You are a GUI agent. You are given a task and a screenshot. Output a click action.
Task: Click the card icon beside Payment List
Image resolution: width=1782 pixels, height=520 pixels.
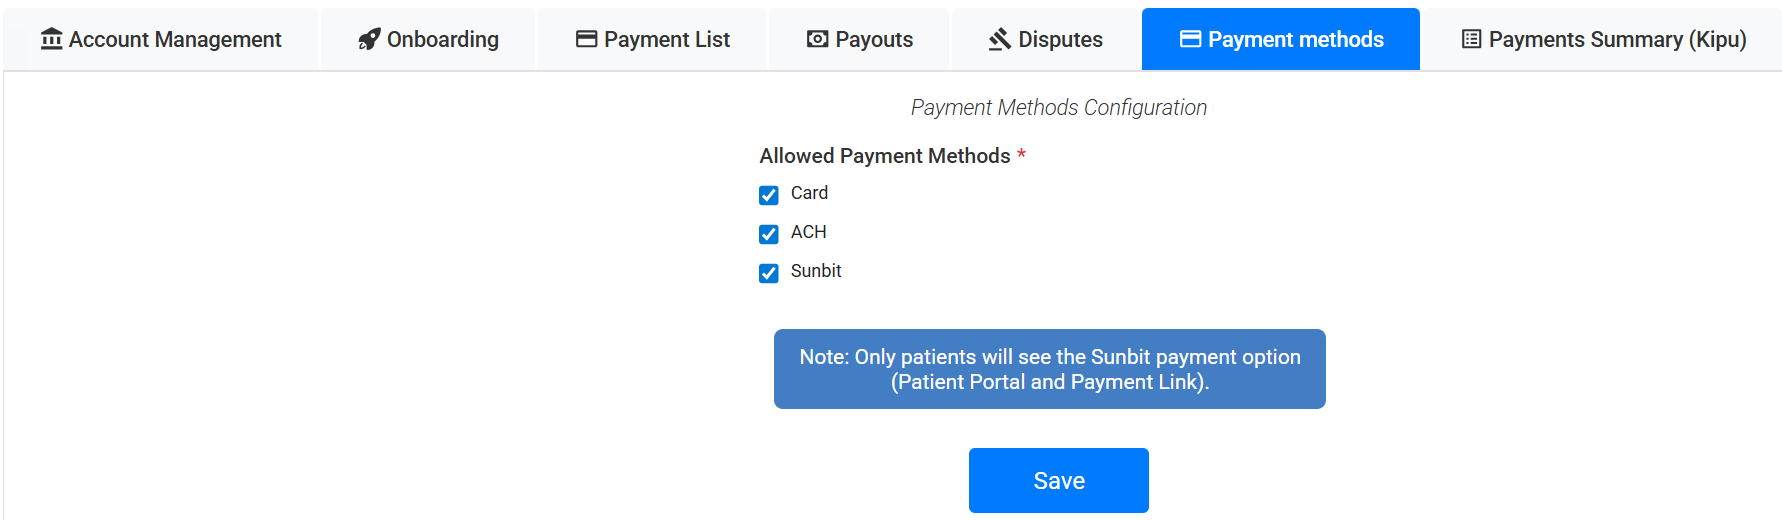[x=587, y=39]
